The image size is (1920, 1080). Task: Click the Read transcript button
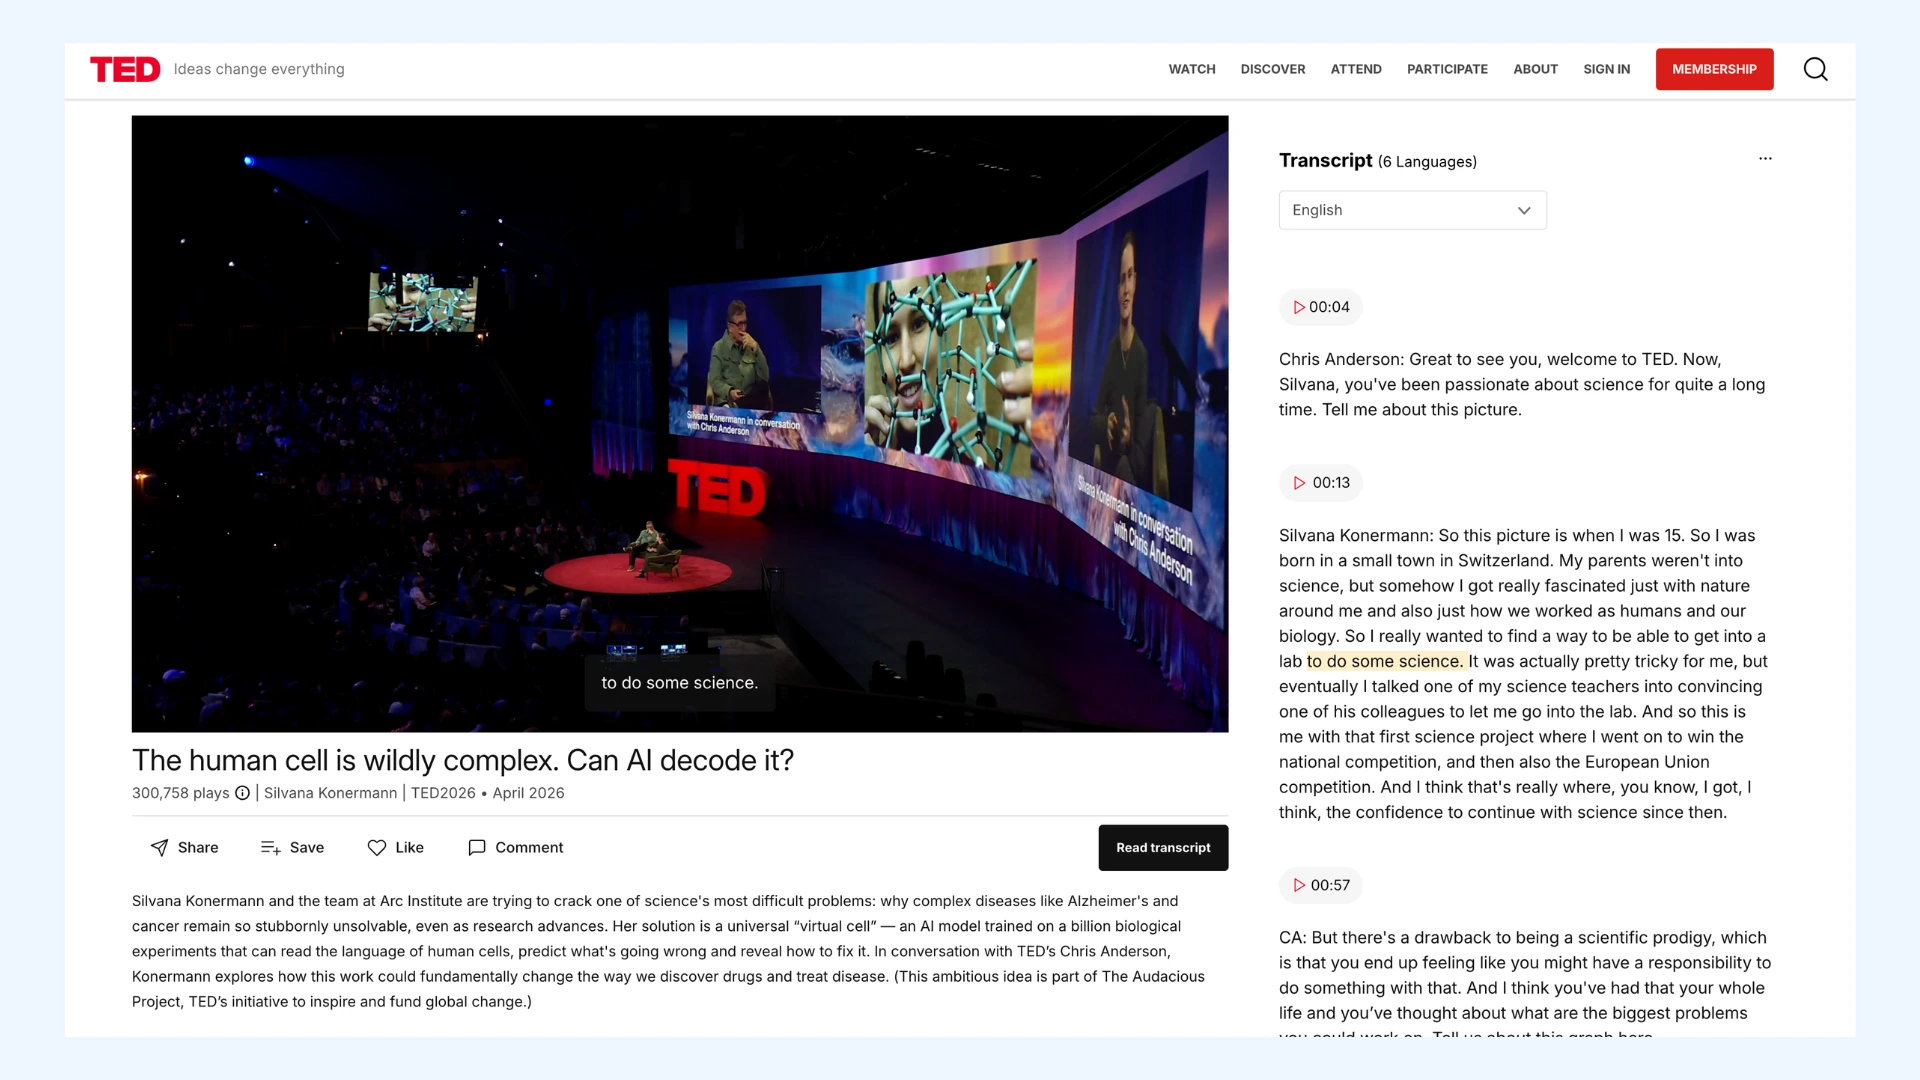1163,848
